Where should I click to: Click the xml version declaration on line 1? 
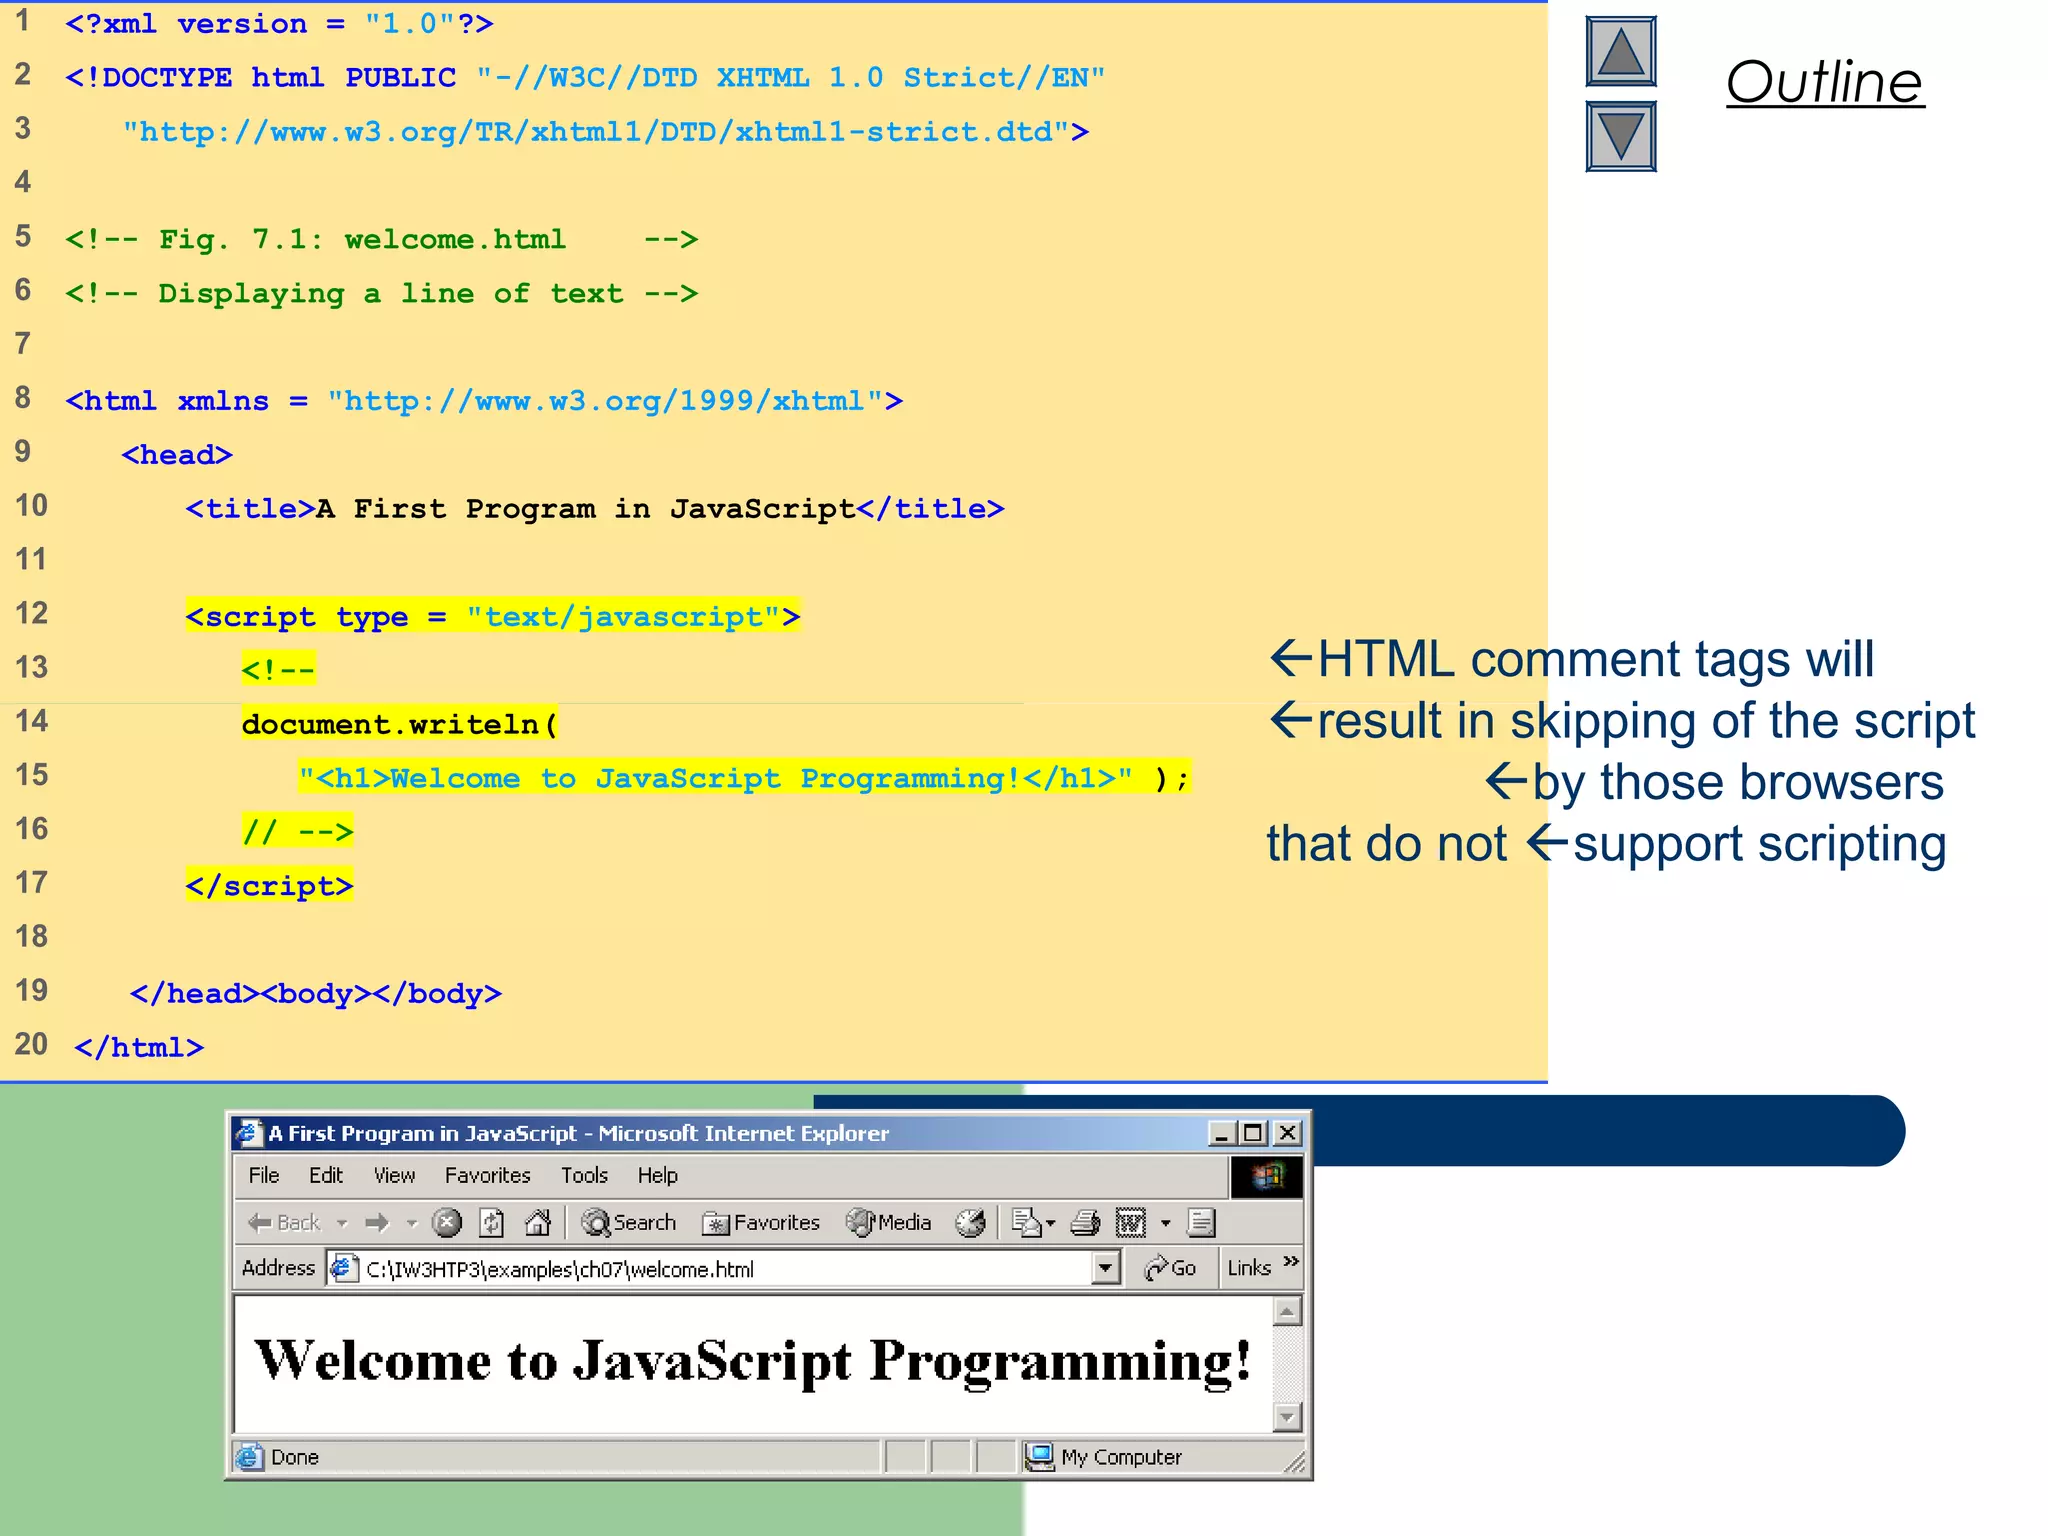pos(279,23)
